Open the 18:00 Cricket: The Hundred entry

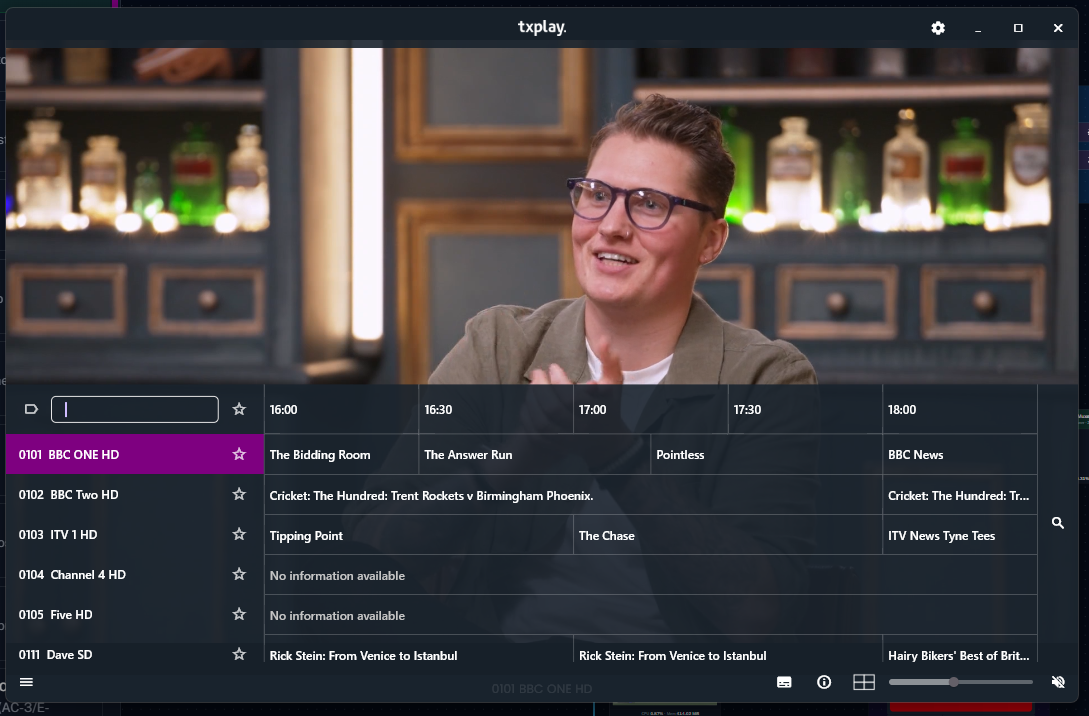point(960,495)
